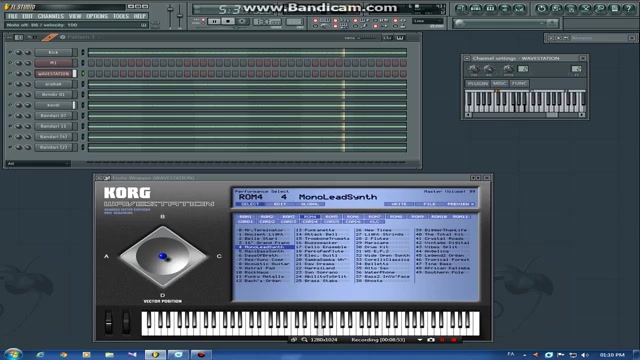Open the All channel filter dropdown

click(x=38, y=163)
